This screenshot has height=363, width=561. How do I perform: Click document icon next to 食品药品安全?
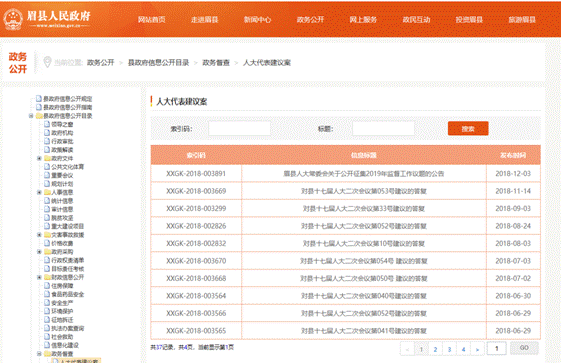[x=47, y=294]
